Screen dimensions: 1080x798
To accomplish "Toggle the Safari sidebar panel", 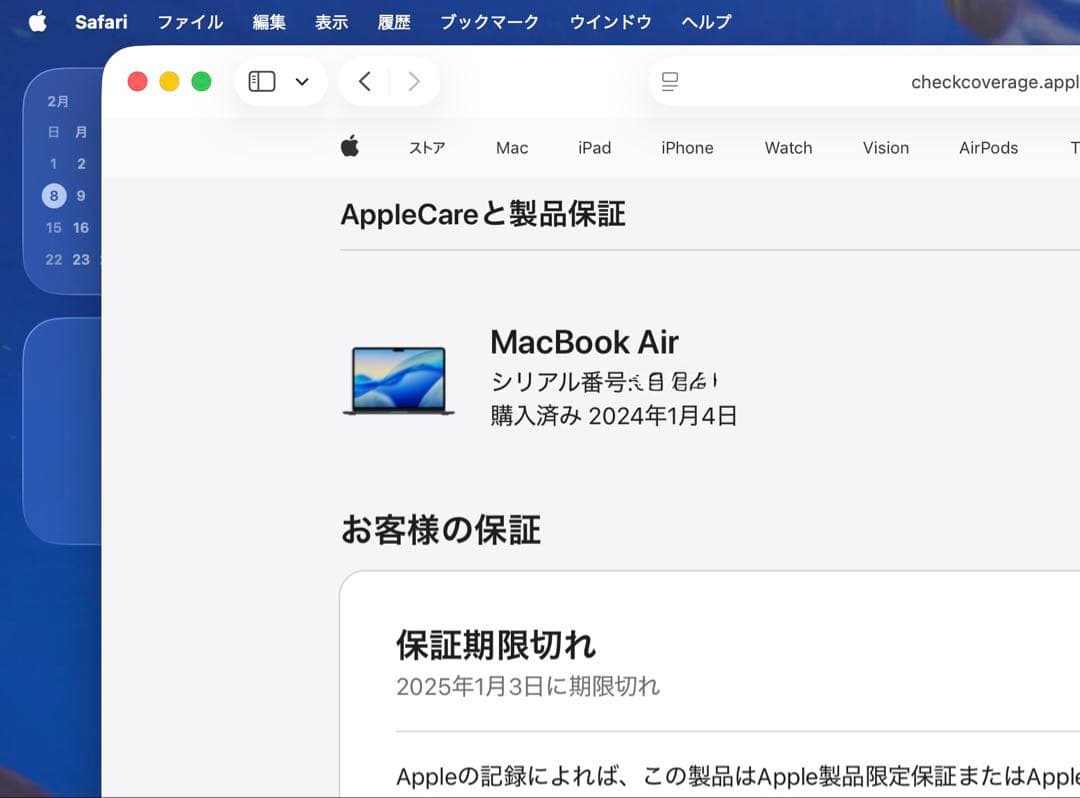I will (260, 81).
